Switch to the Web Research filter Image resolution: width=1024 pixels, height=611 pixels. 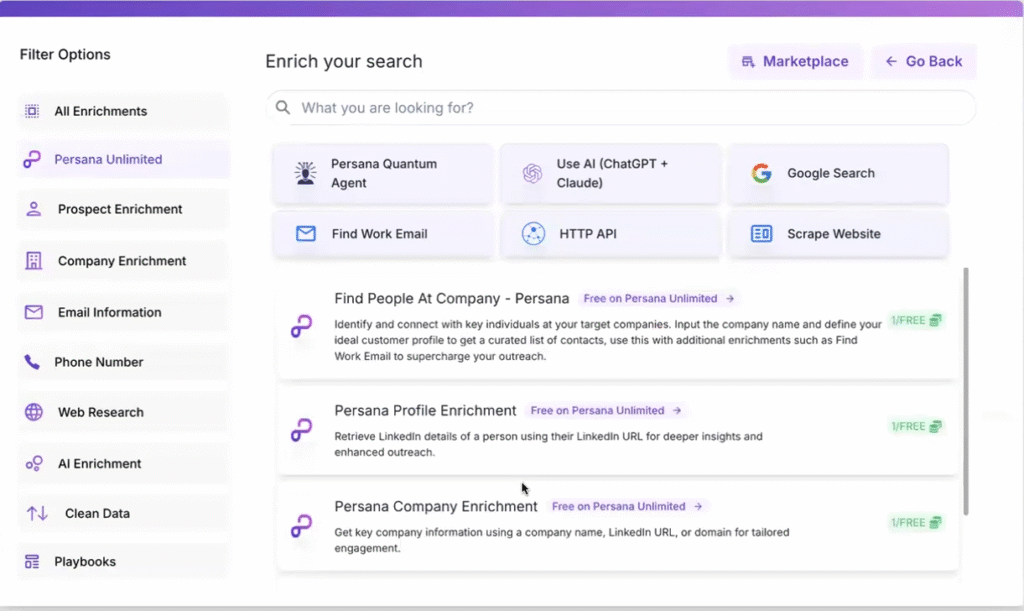click(123, 412)
